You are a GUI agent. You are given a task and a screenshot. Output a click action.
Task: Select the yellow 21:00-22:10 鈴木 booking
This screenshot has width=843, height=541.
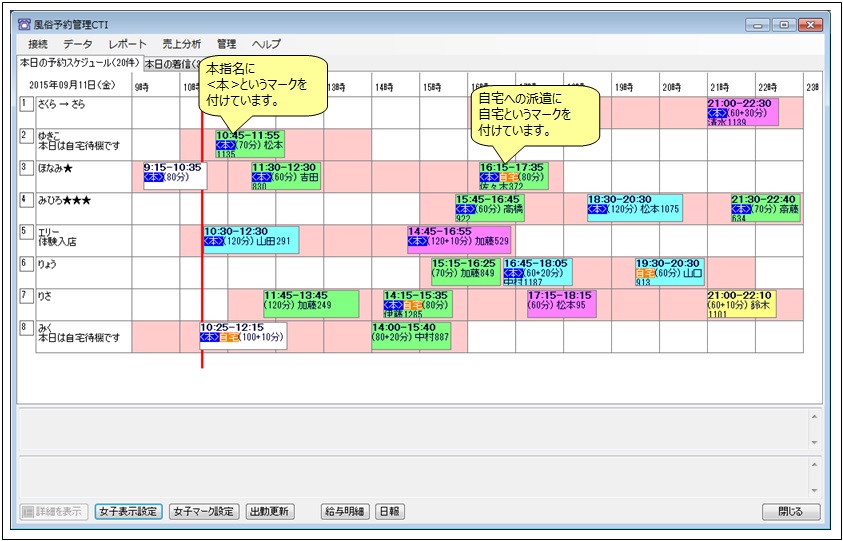(x=739, y=304)
